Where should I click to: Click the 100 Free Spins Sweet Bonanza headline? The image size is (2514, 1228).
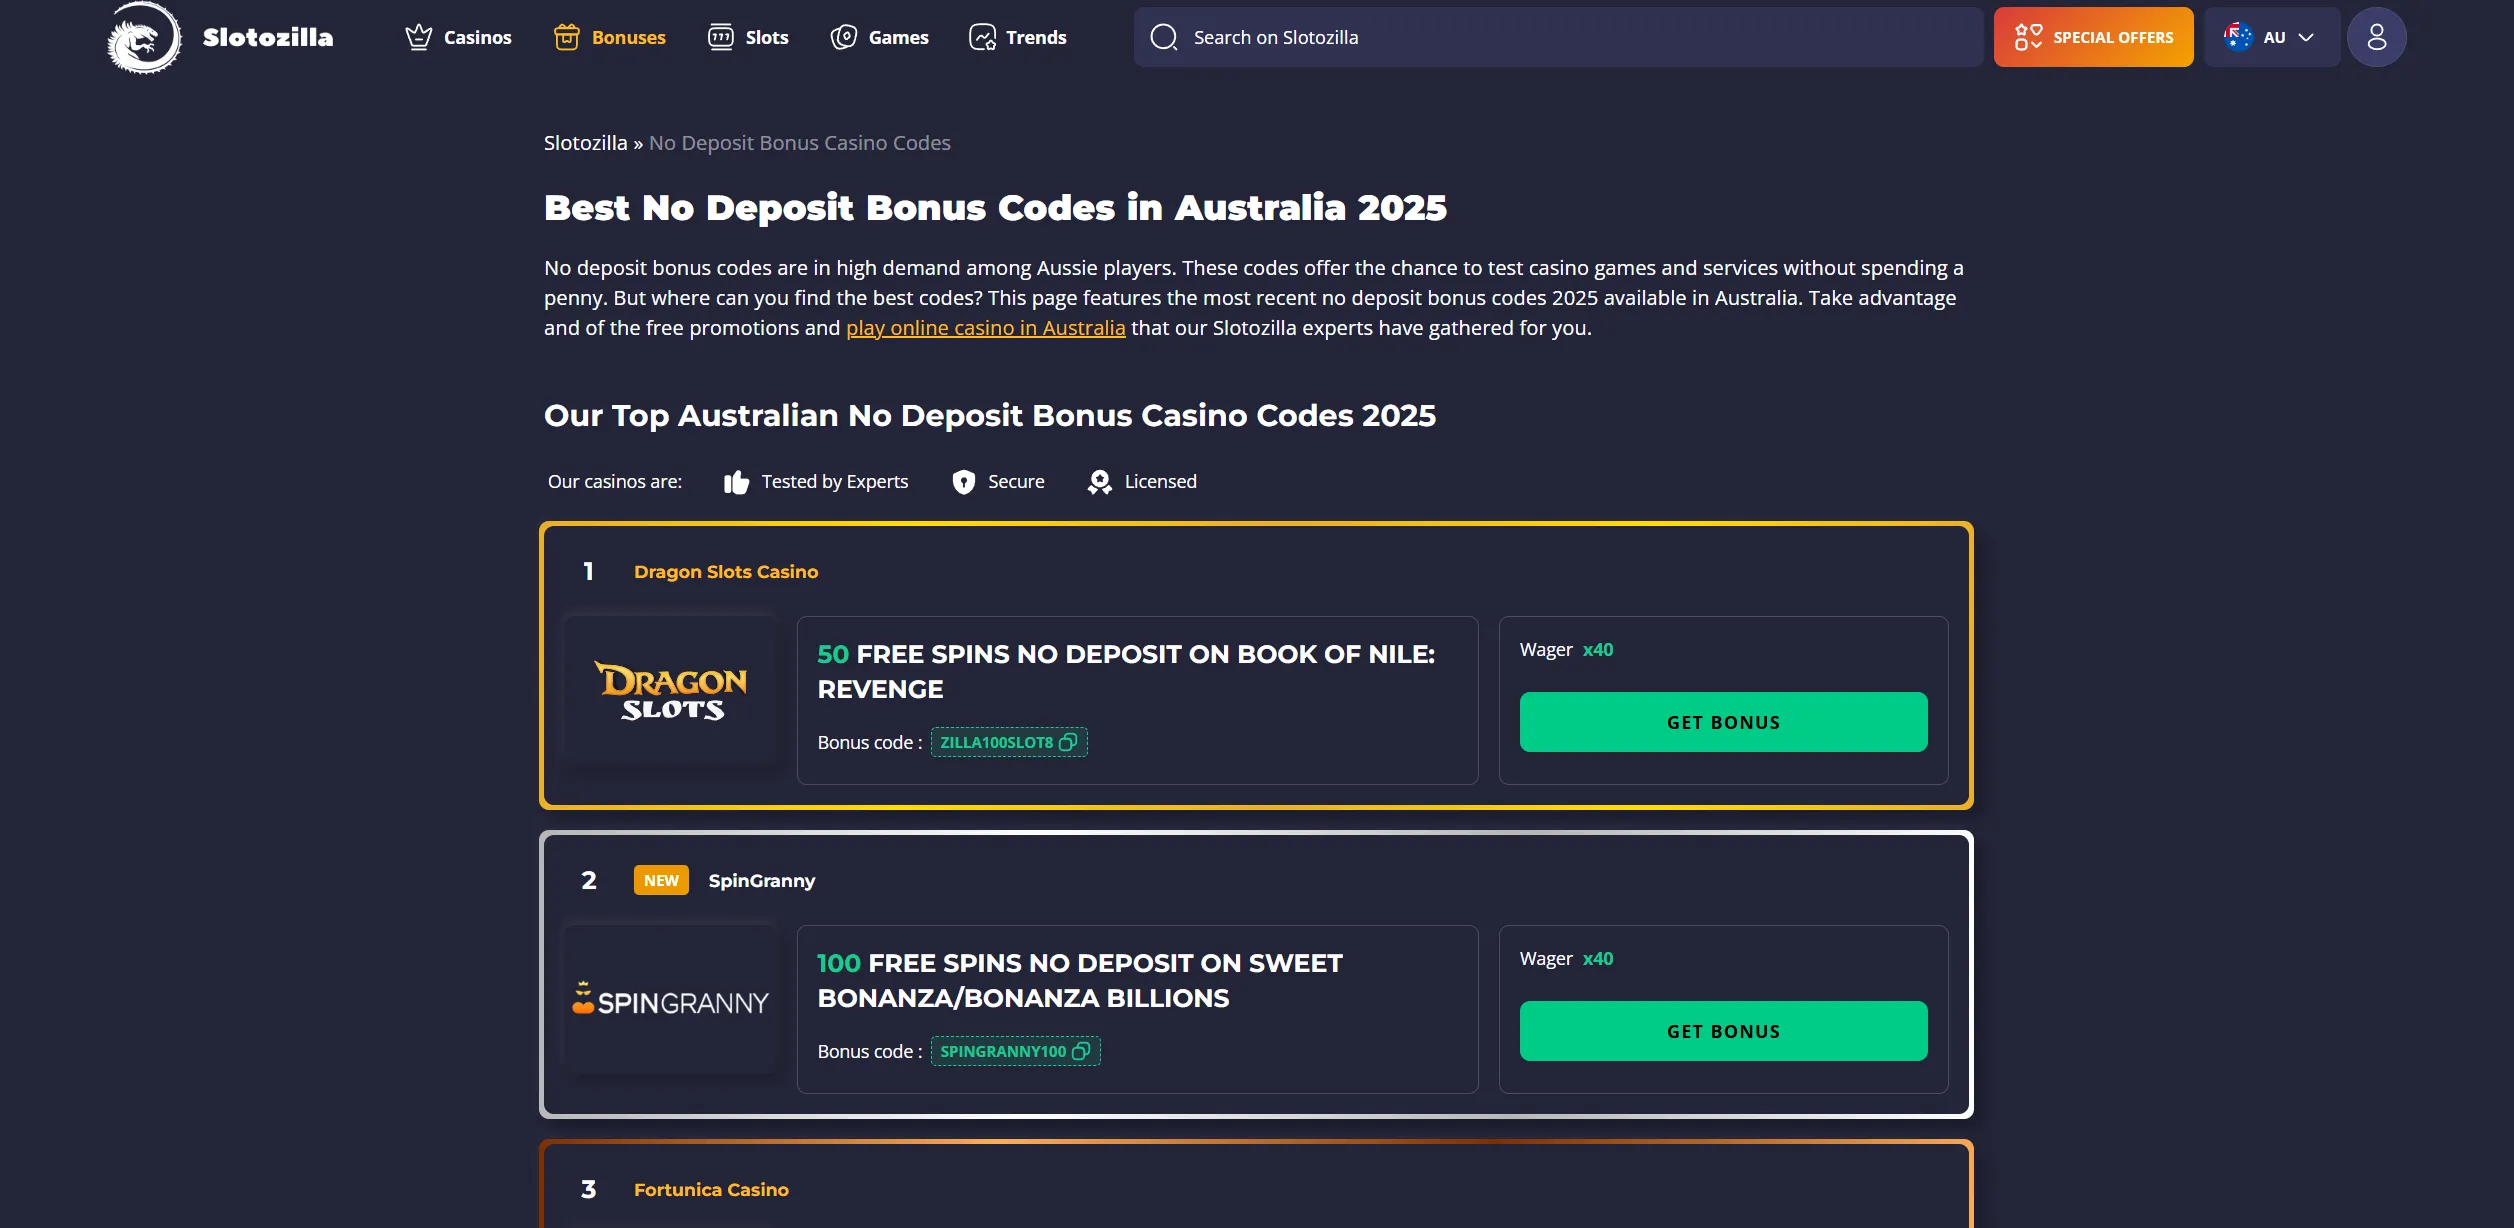point(1080,981)
